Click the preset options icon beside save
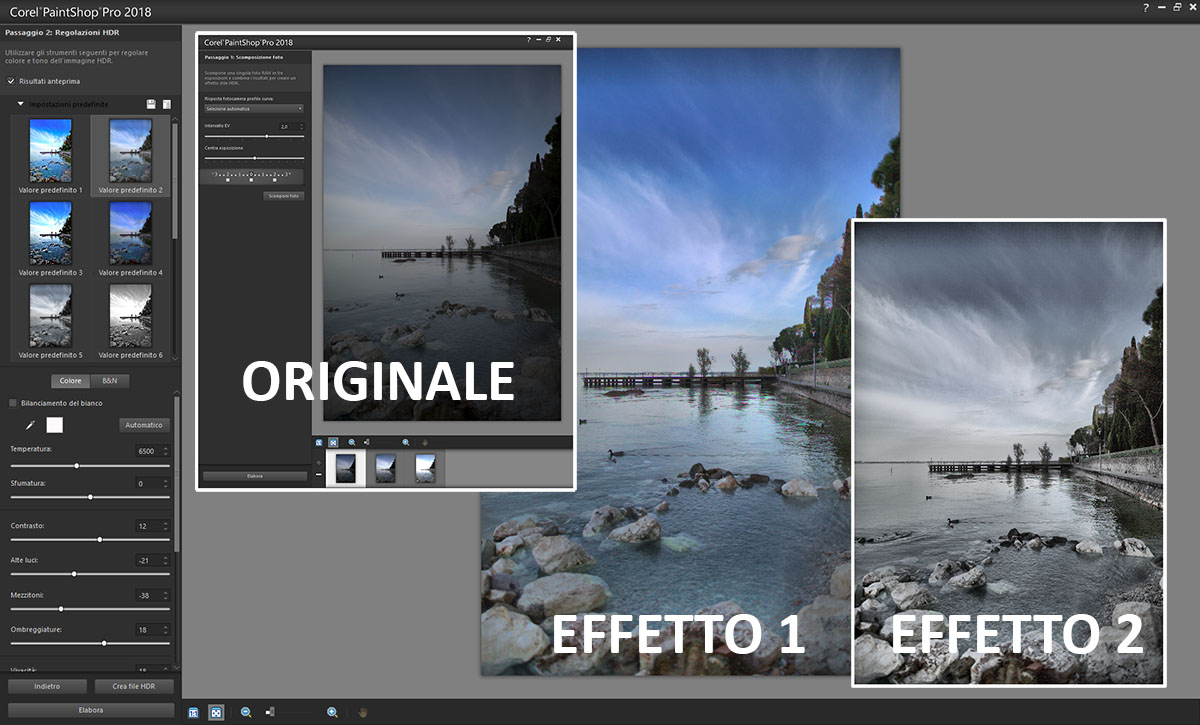 point(167,104)
